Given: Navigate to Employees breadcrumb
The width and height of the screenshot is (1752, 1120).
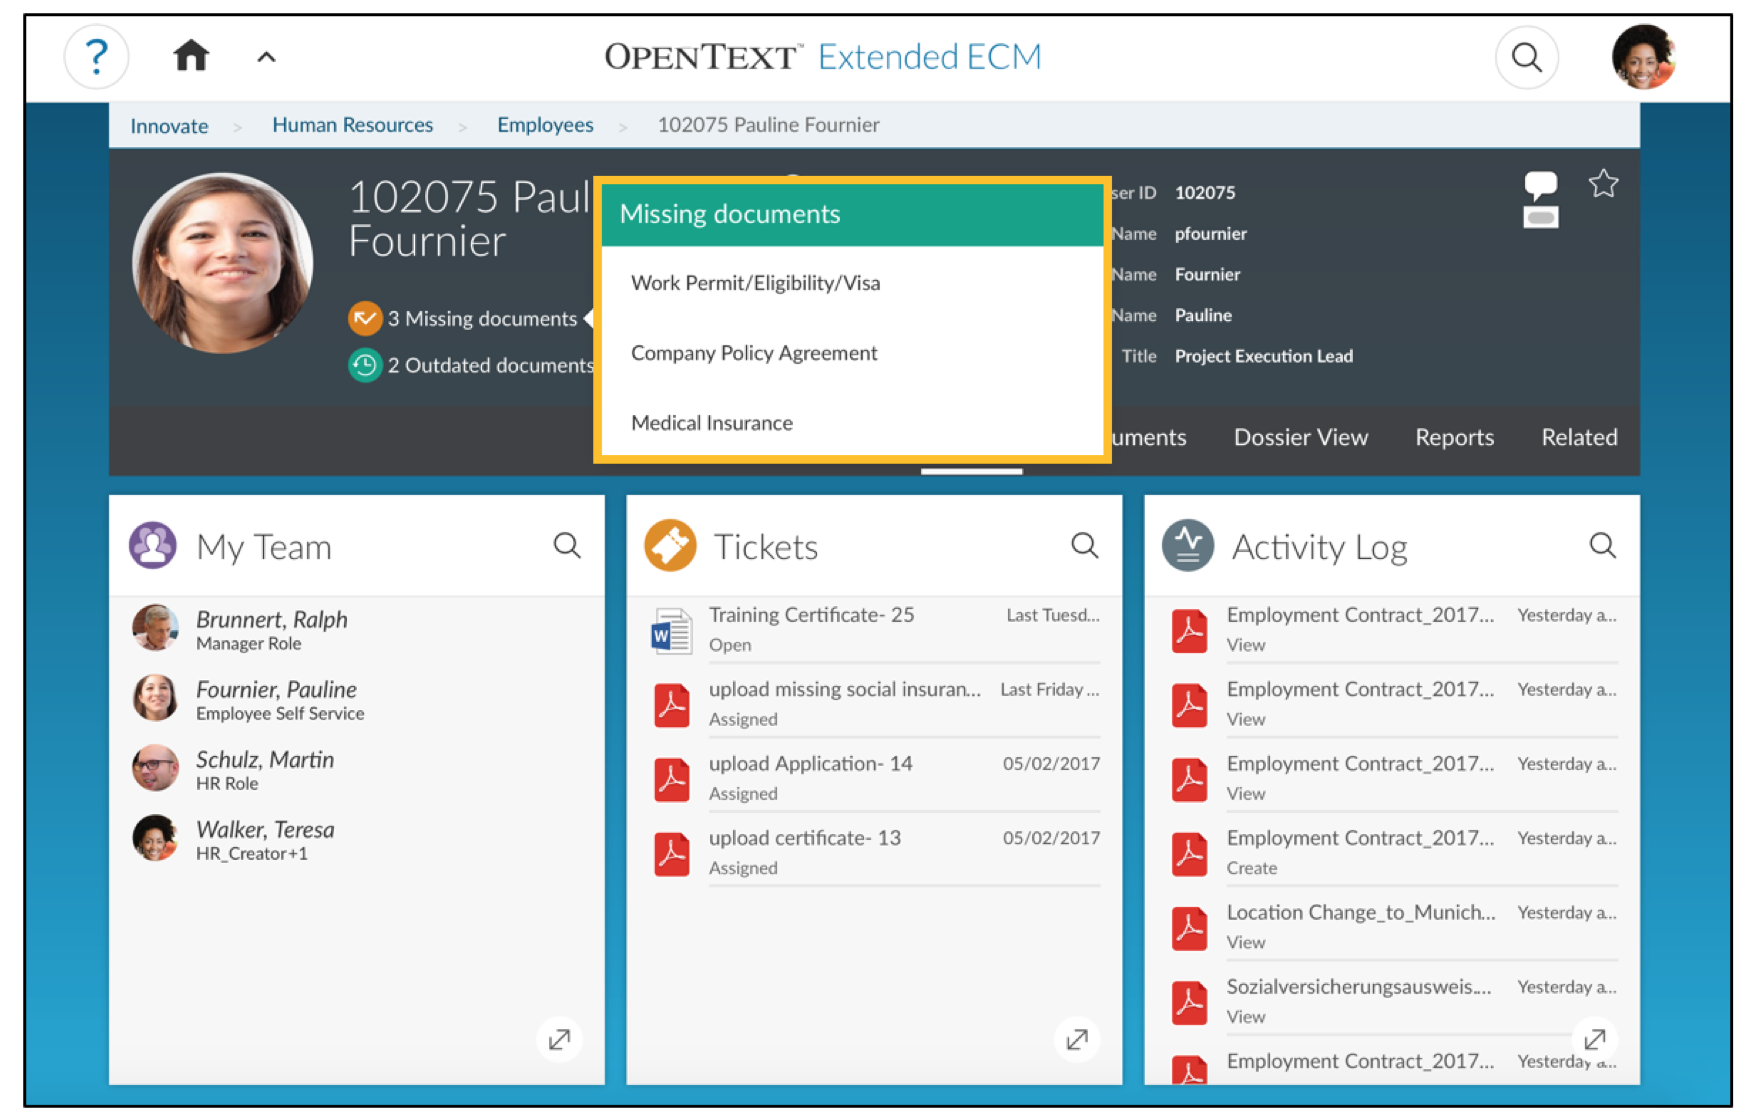Looking at the screenshot, I should [x=545, y=125].
